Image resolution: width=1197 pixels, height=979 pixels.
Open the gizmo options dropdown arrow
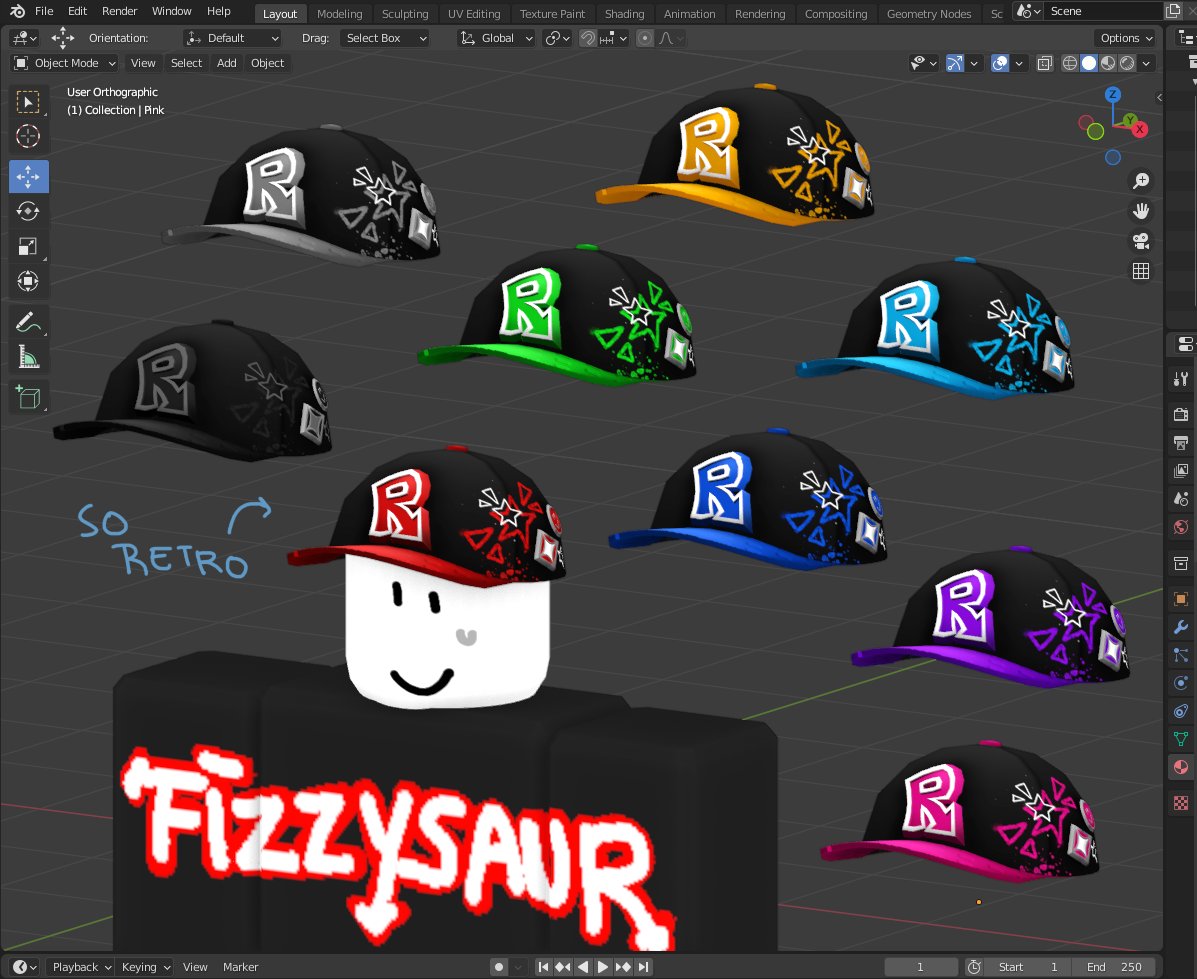pyautogui.click(x=974, y=63)
